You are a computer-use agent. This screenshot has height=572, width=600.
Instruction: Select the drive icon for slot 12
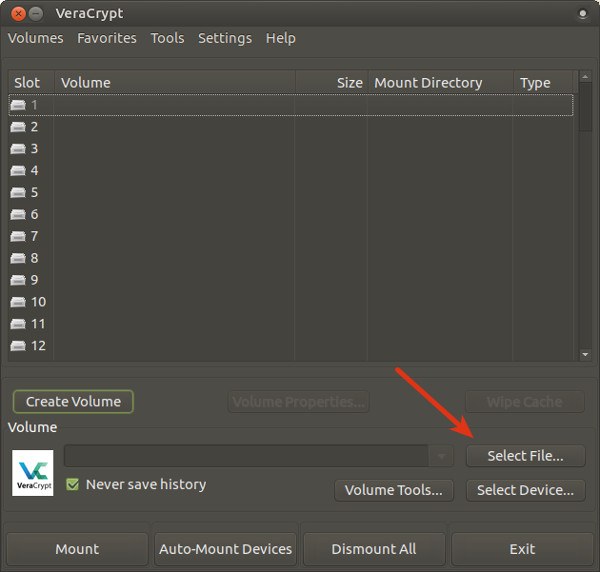pos(18,346)
